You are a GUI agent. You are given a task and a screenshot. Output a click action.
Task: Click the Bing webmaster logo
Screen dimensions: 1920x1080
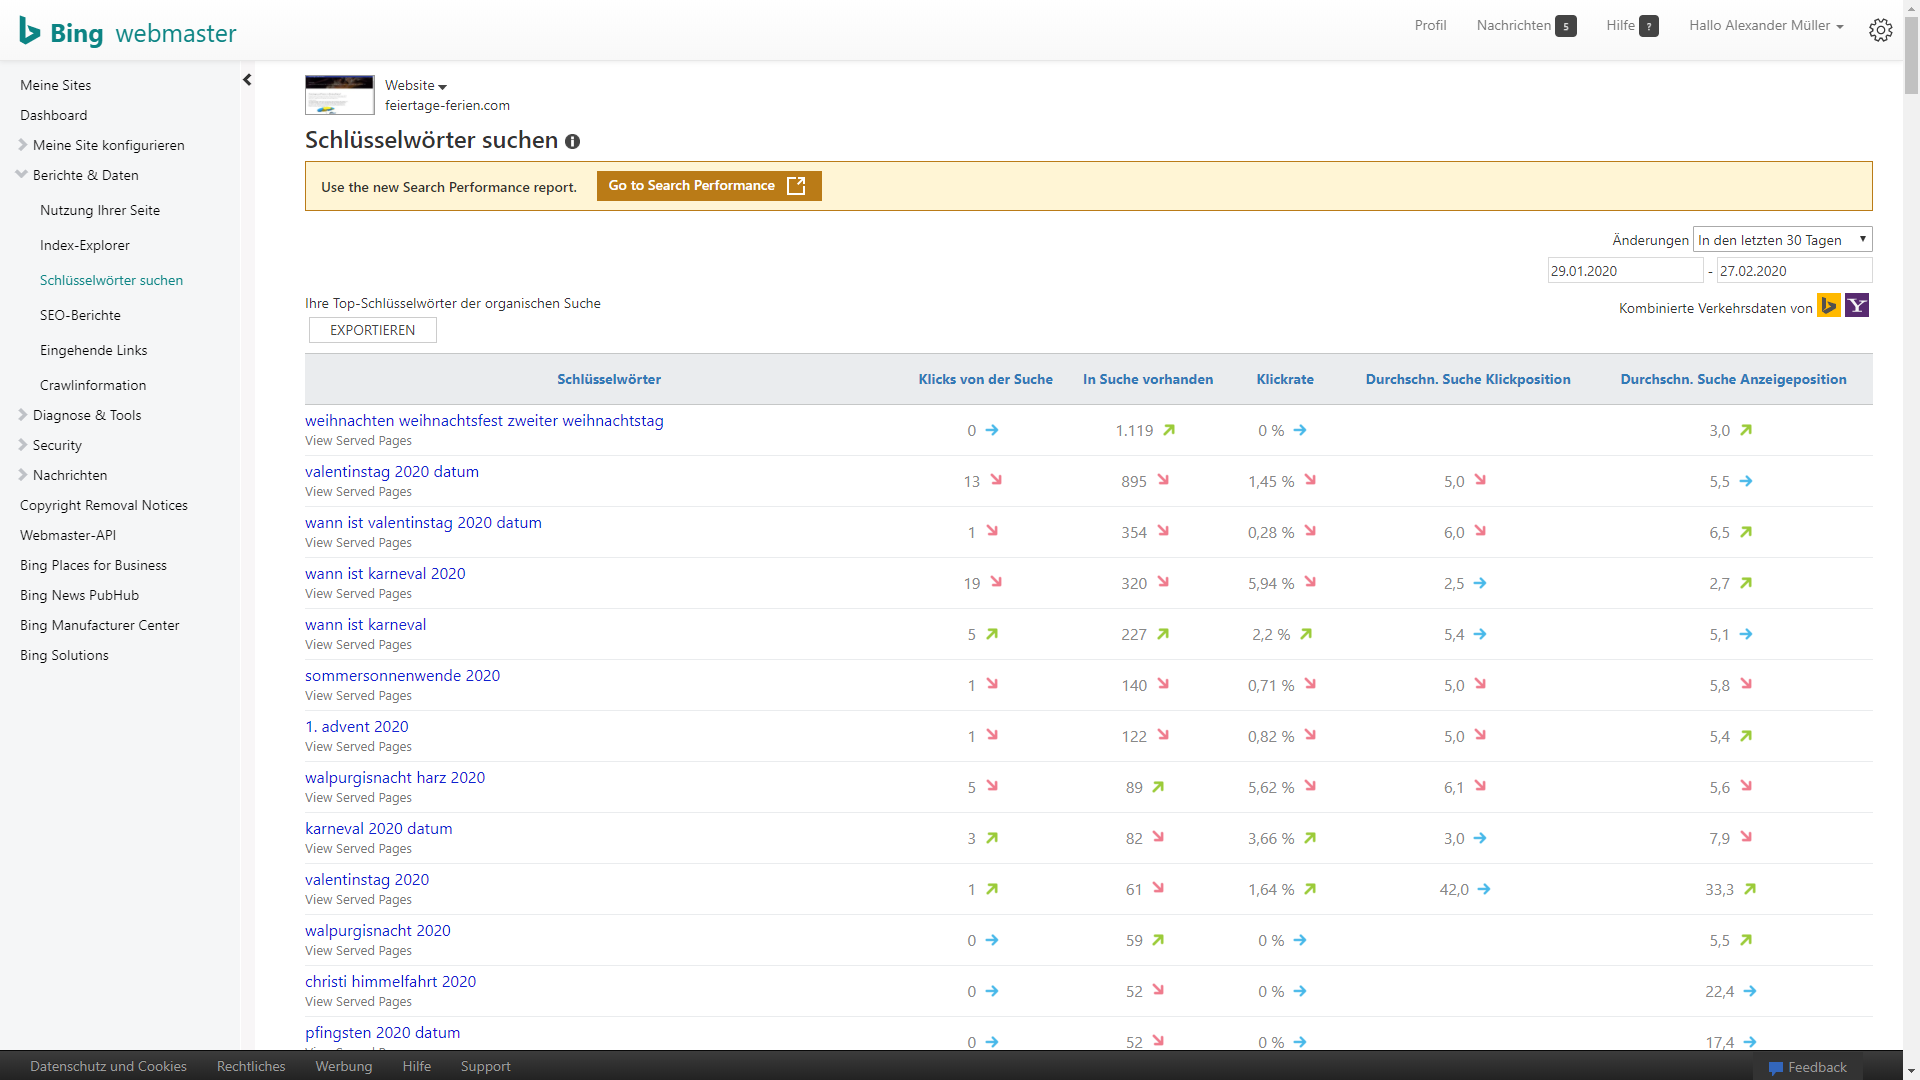click(128, 32)
